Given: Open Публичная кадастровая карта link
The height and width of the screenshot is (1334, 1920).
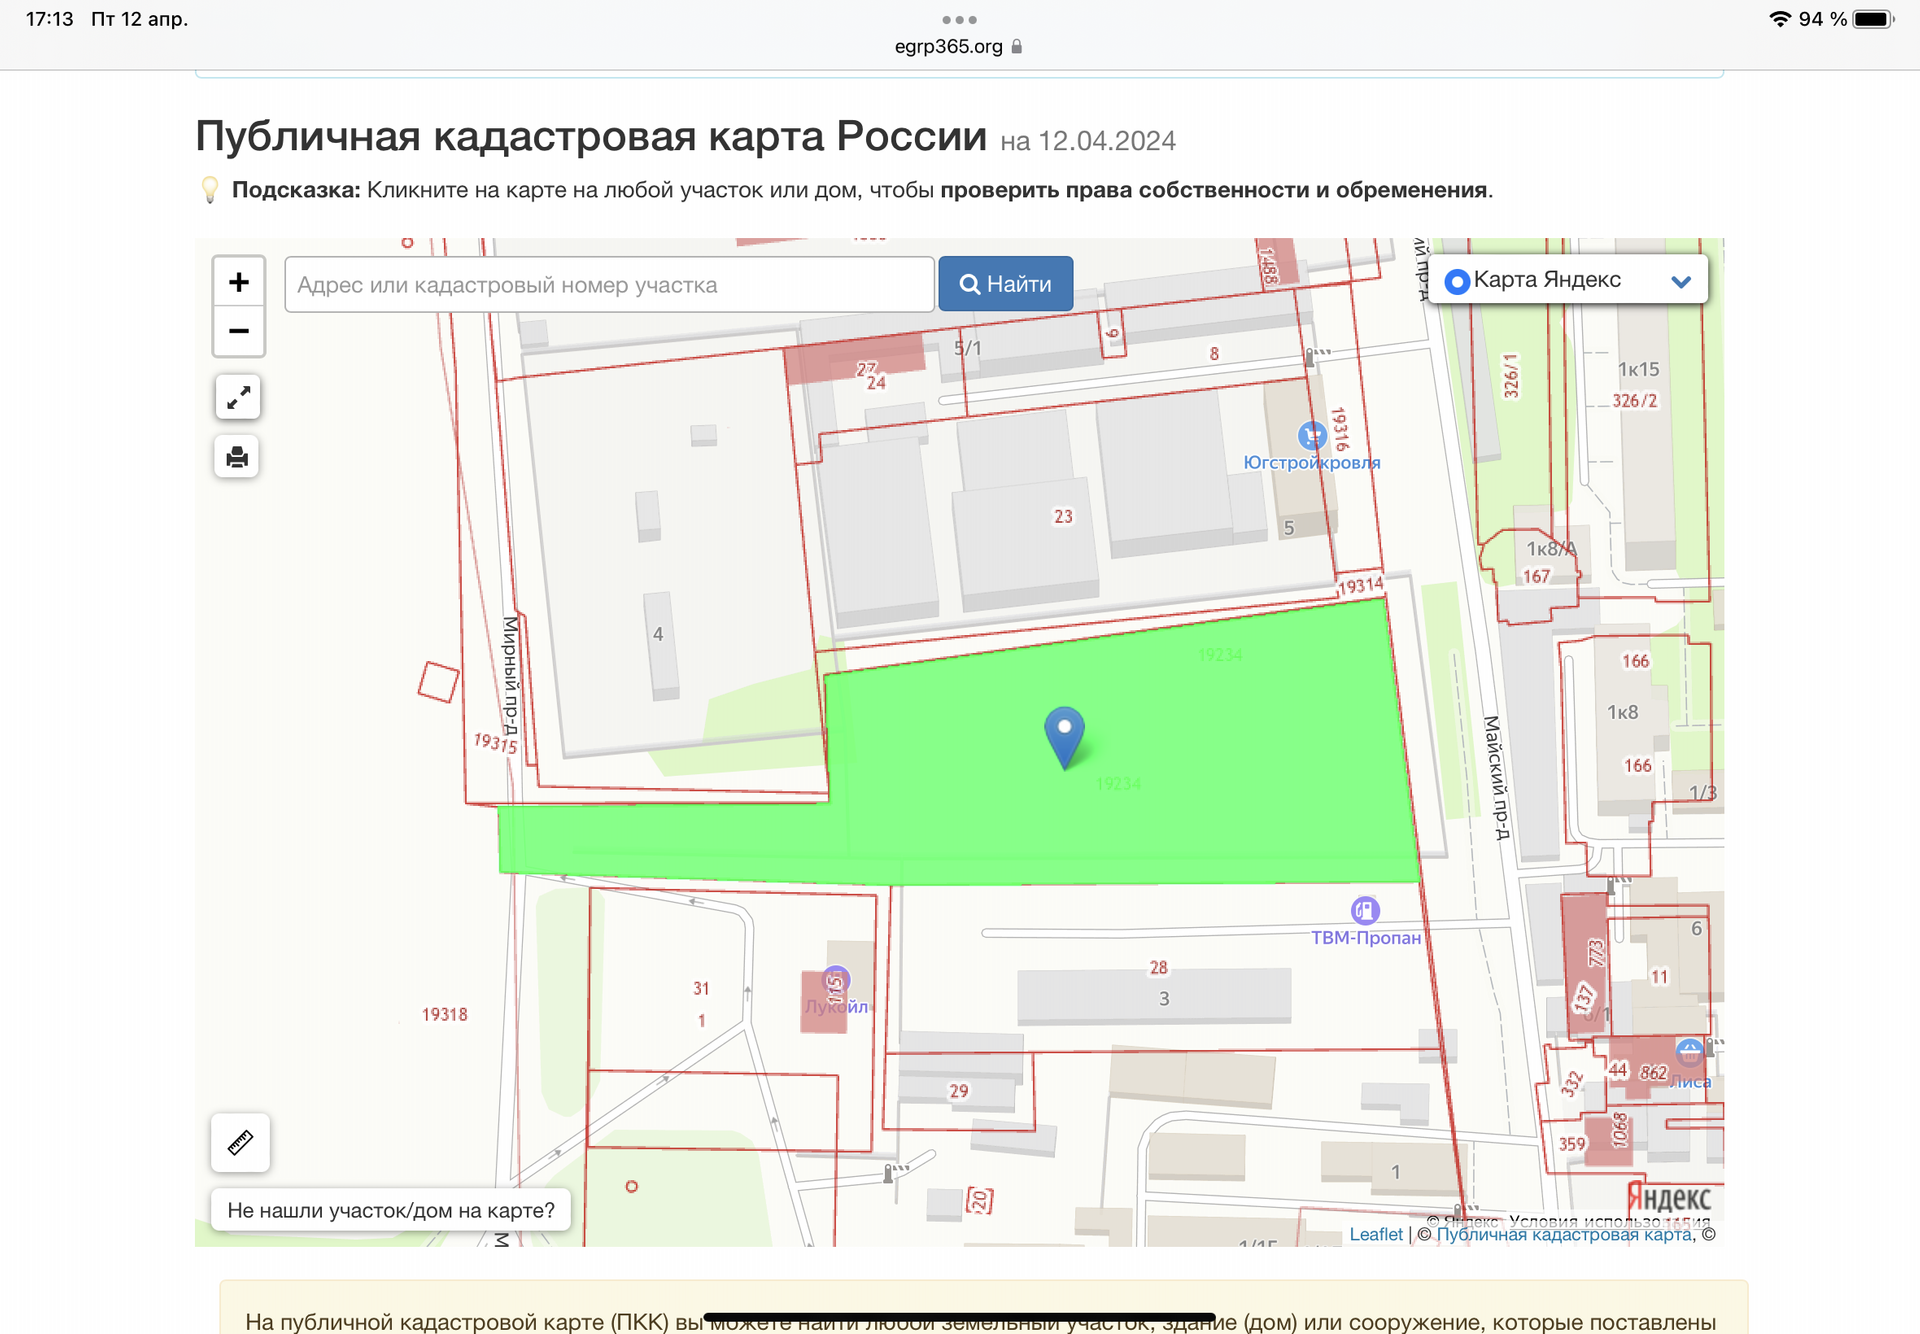Looking at the screenshot, I should (x=1564, y=1235).
